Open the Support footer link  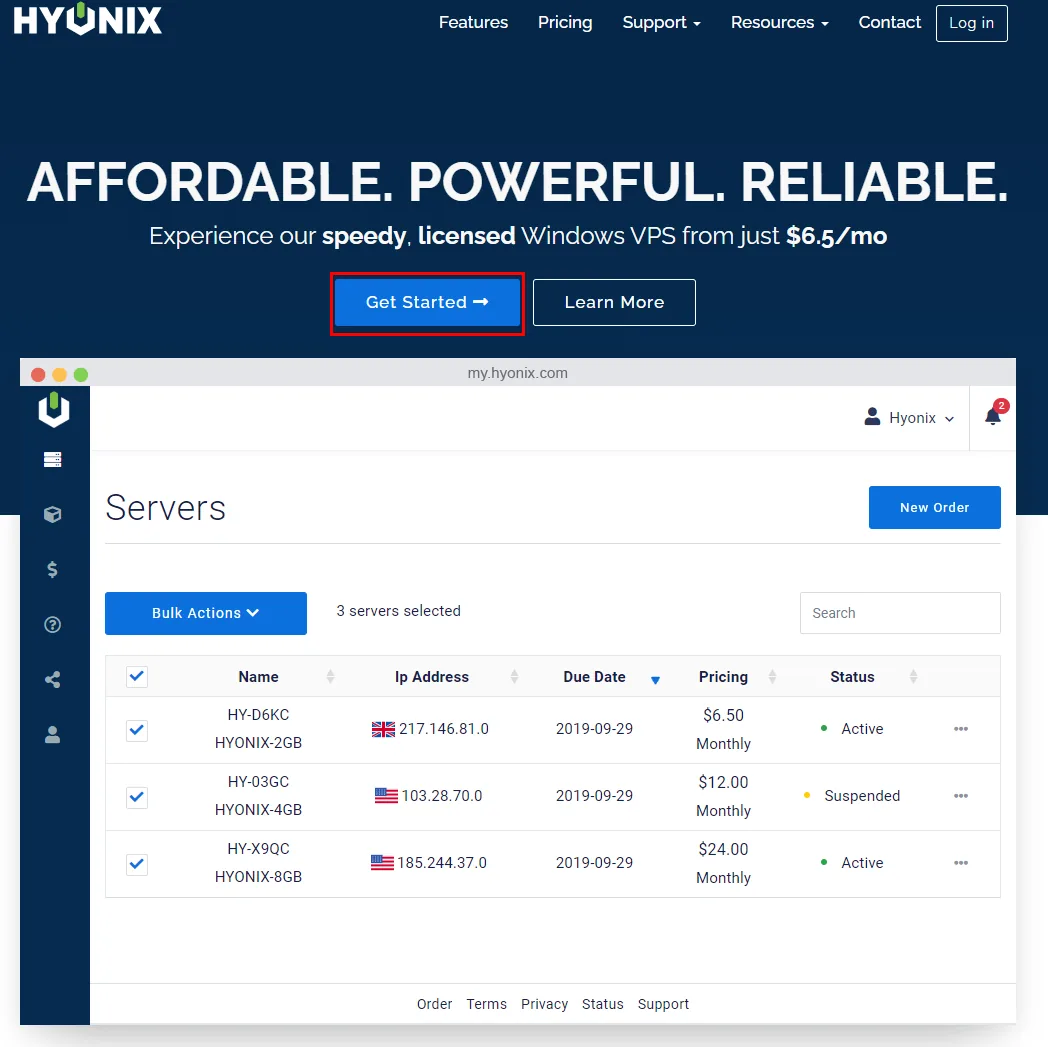(663, 1004)
